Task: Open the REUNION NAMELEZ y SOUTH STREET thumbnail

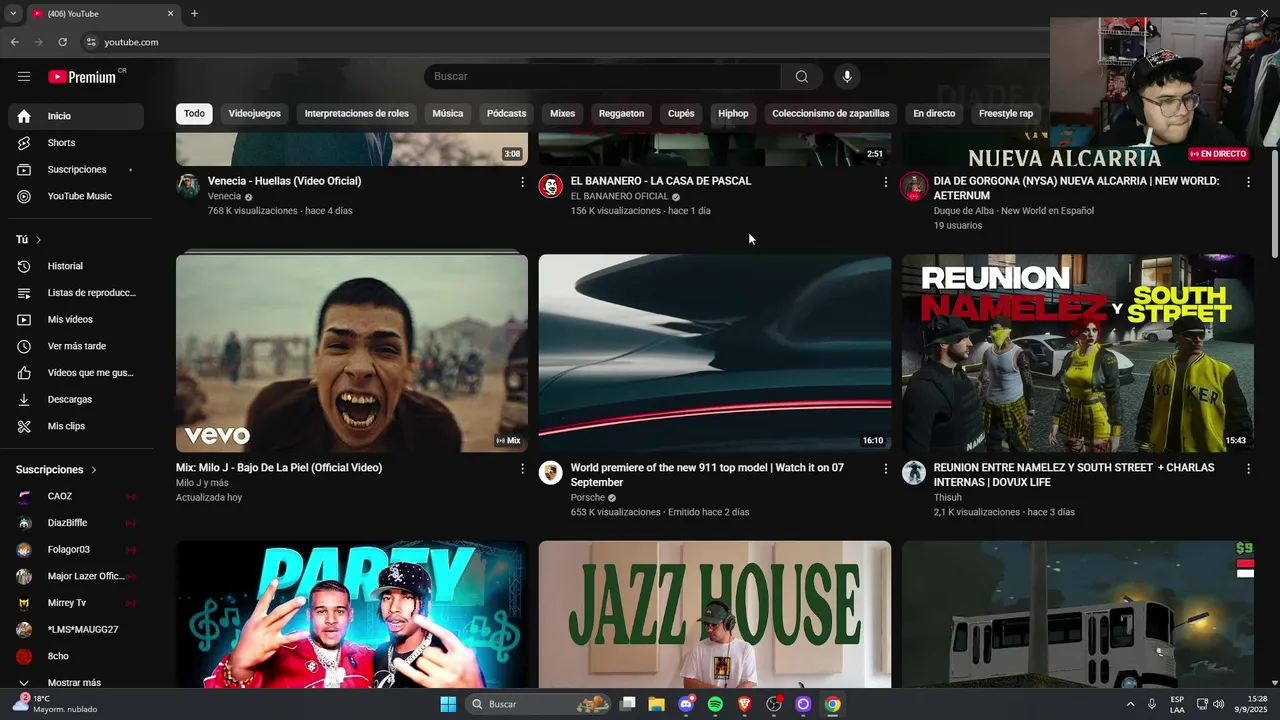Action: (x=1078, y=353)
